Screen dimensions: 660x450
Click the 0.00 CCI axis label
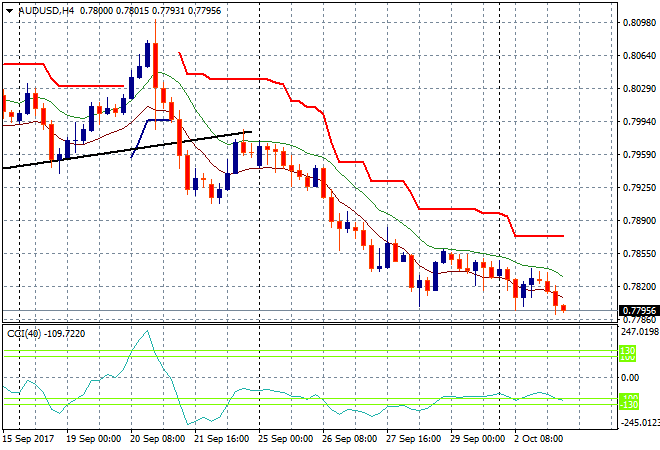coord(629,377)
